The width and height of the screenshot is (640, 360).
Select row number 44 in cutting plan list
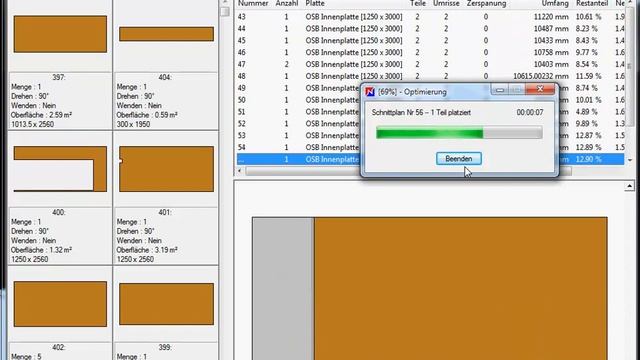tap(430, 29)
